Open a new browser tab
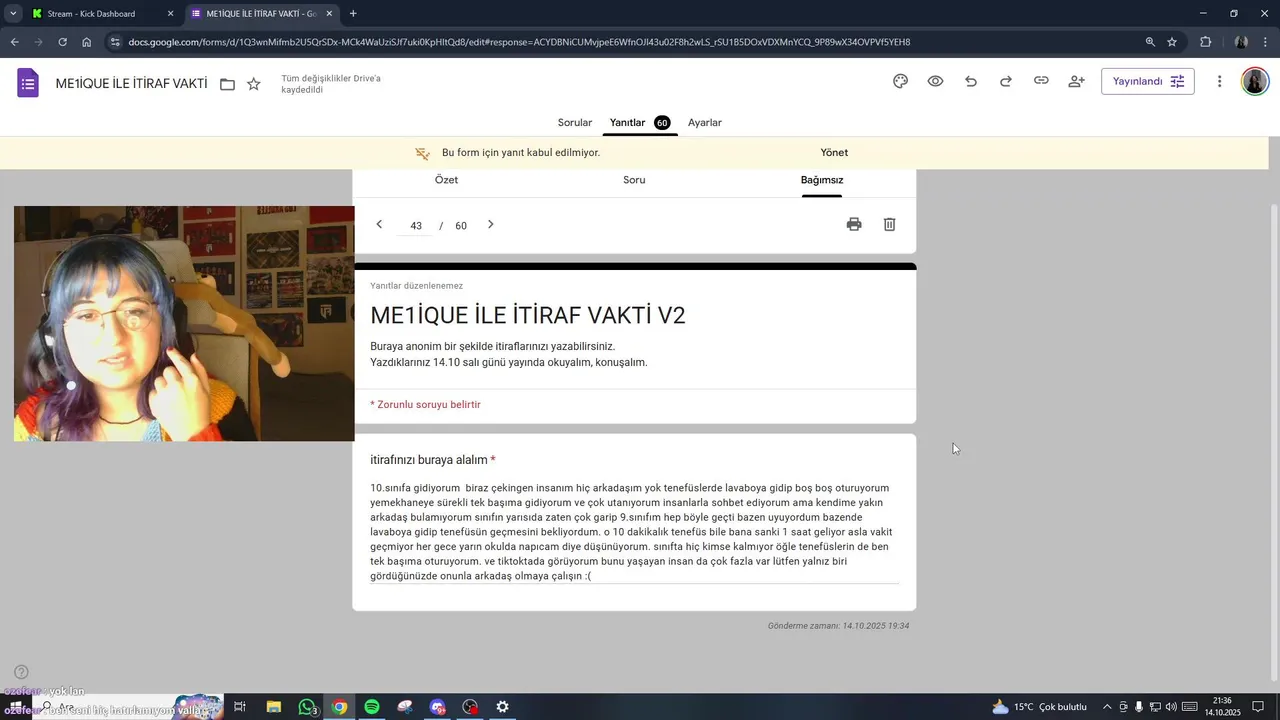 point(353,14)
